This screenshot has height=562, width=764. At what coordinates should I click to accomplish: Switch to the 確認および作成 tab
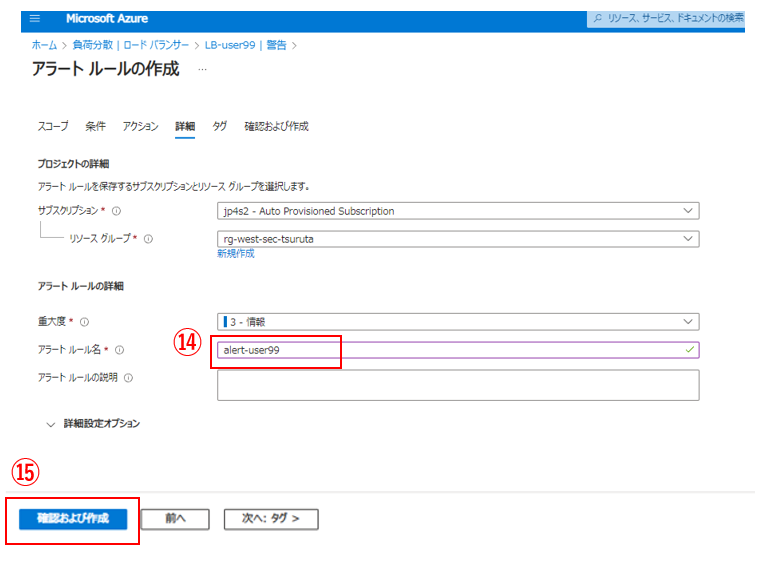[x=276, y=126]
